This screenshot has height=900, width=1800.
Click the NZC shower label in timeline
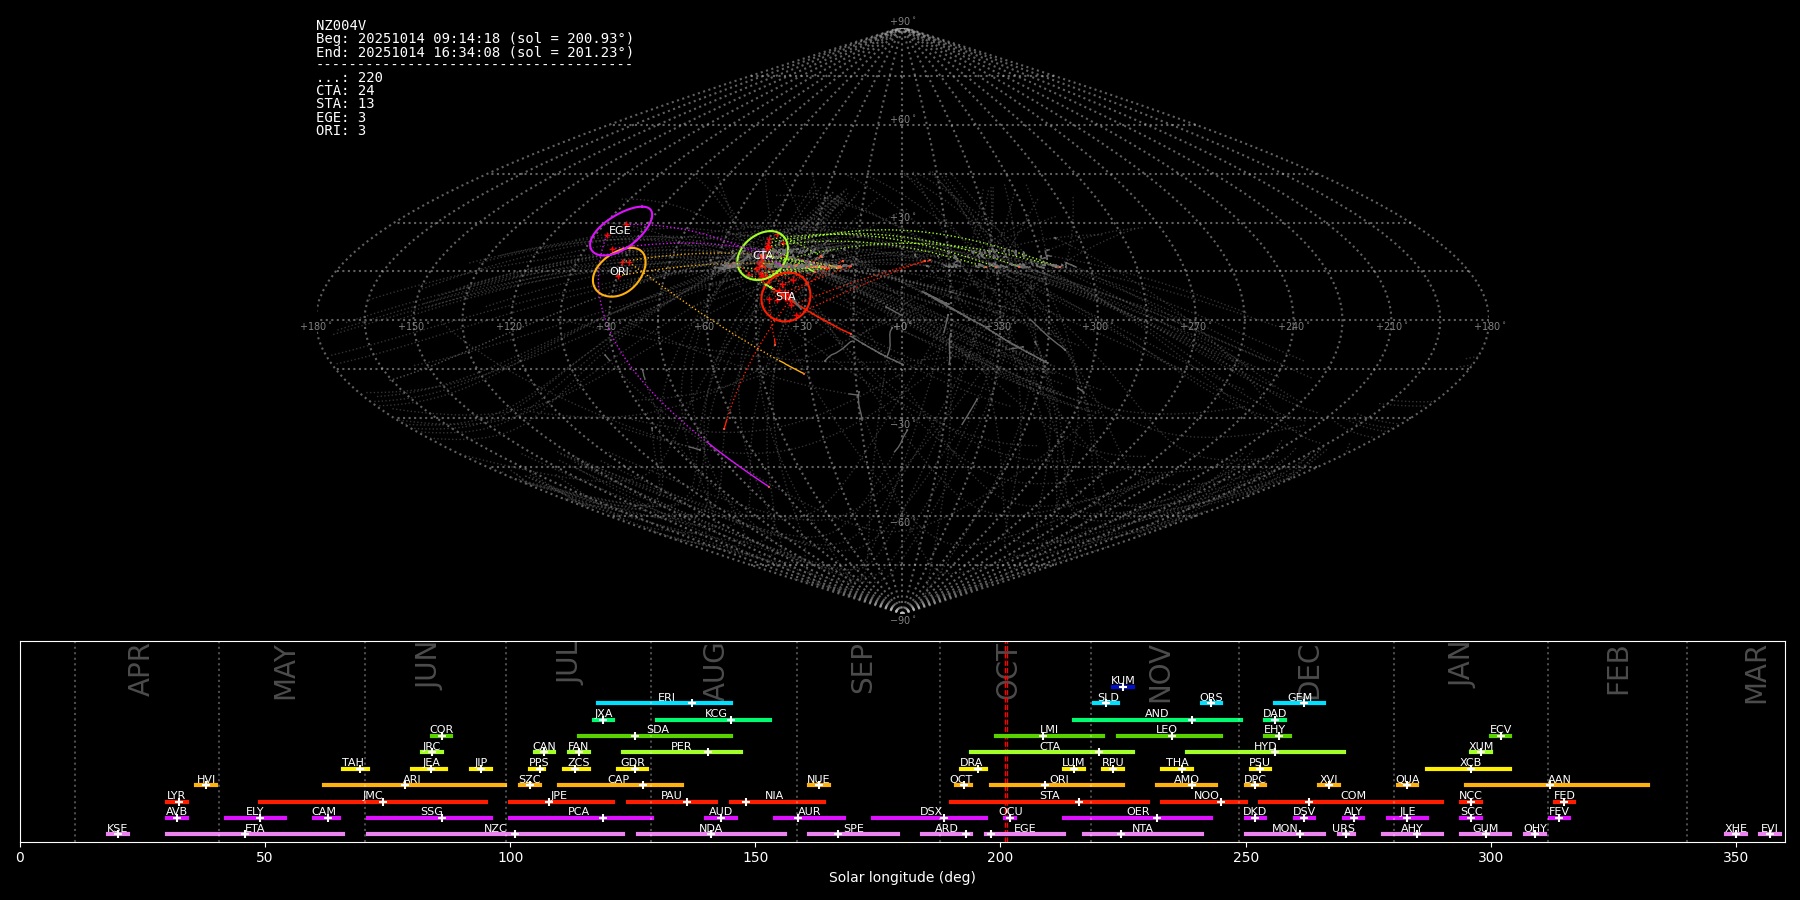tap(495, 829)
